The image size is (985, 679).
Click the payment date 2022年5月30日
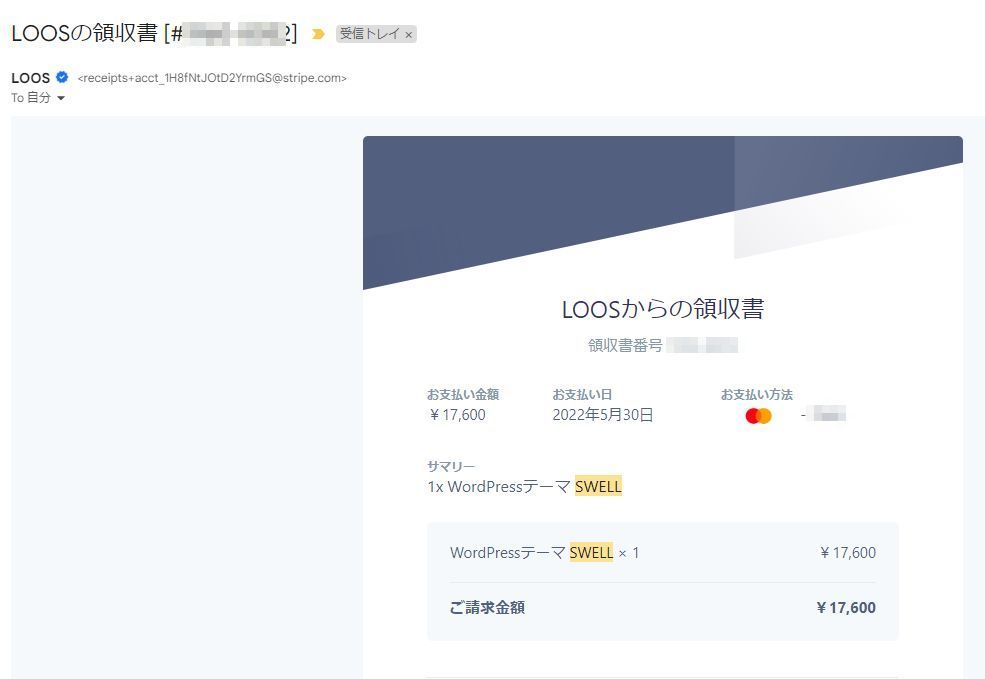tap(602, 415)
